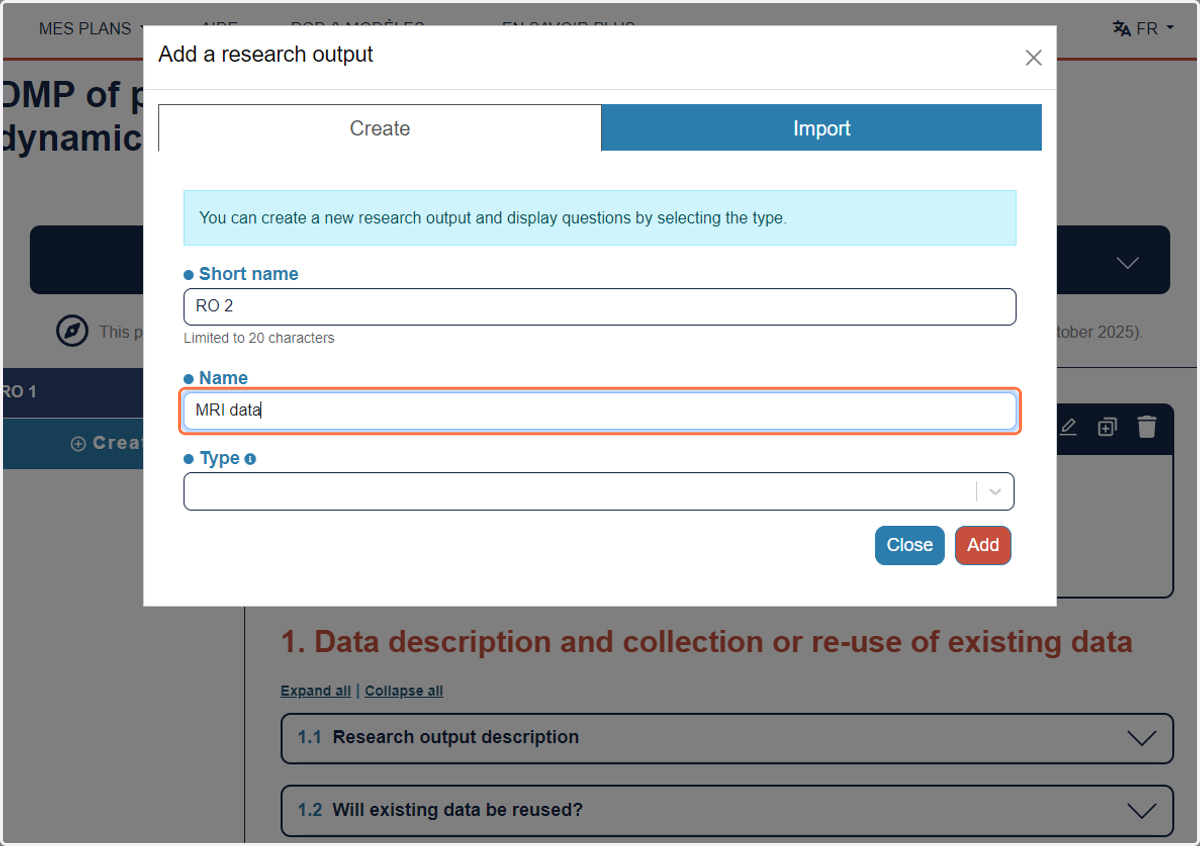This screenshot has height=846, width=1200.
Task: Select the RO 1 research output tab
Action: point(72,392)
